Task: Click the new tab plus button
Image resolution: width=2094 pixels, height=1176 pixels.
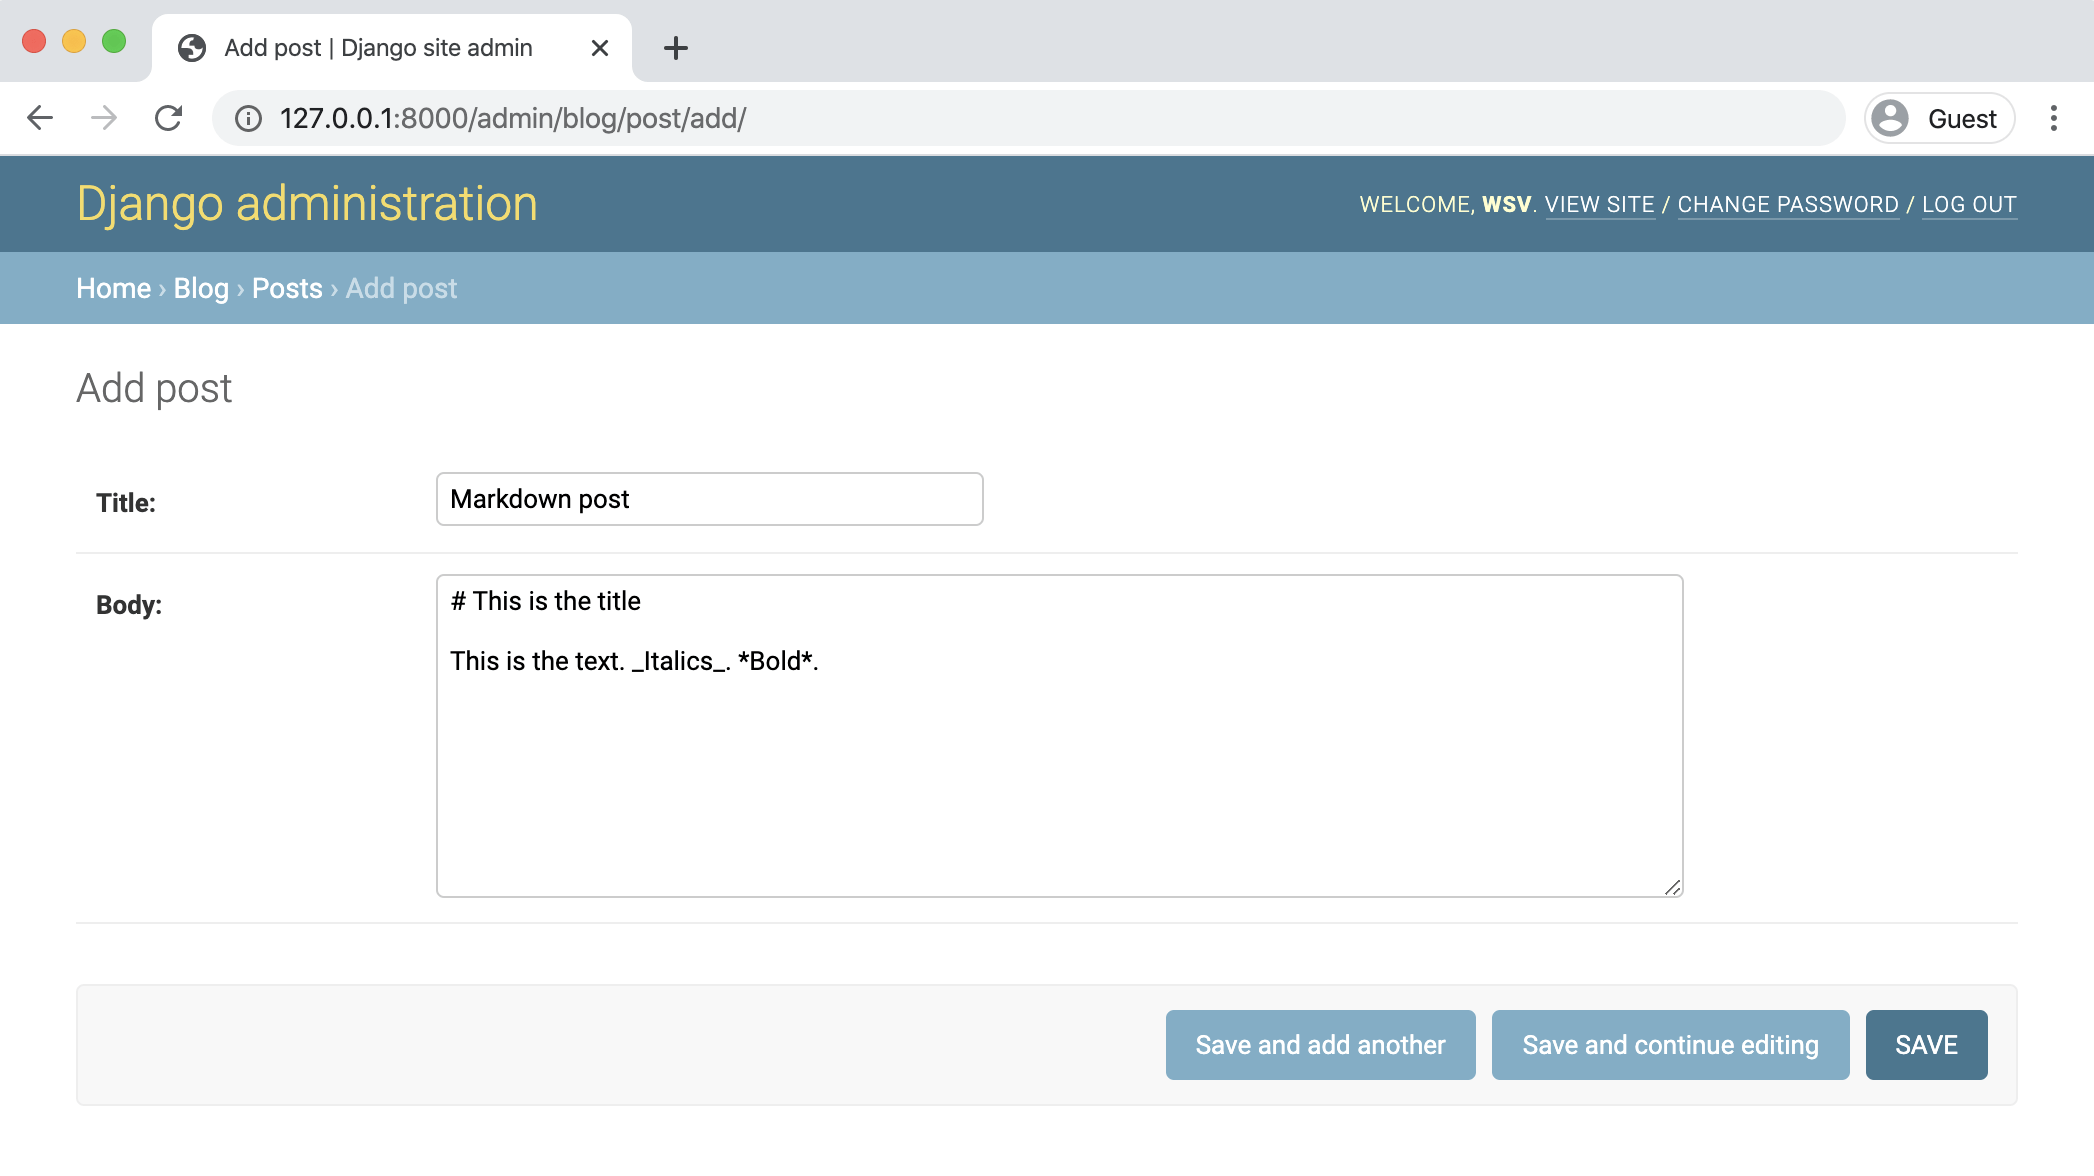Action: (x=676, y=47)
